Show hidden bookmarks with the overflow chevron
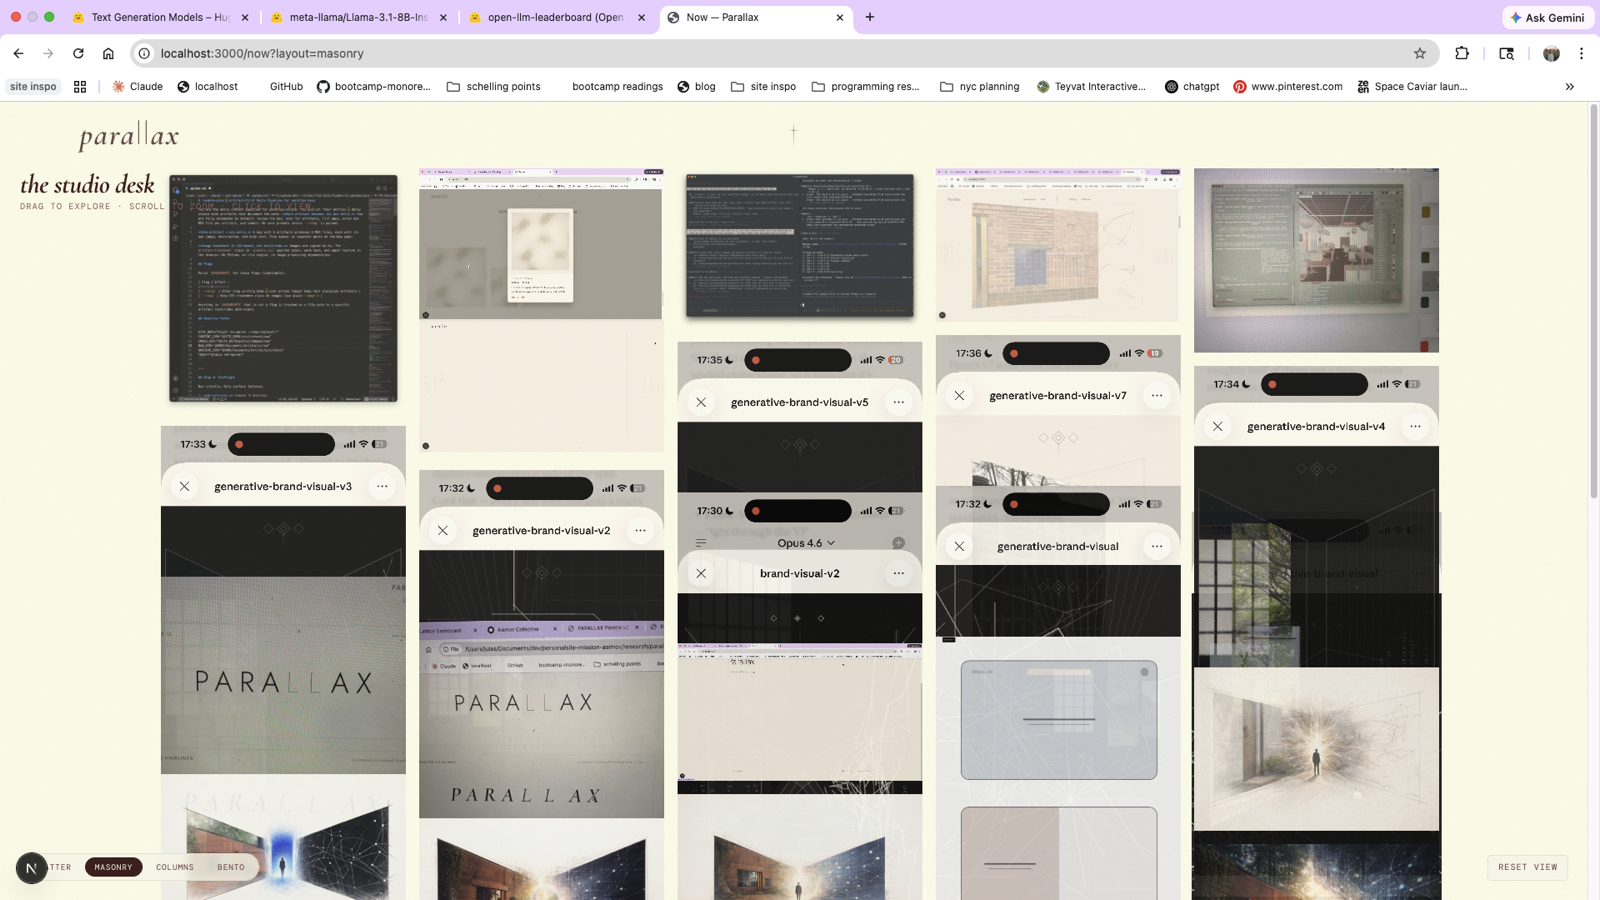Image resolution: width=1600 pixels, height=900 pixels. pyautogui.click(x=1569, y=87)
